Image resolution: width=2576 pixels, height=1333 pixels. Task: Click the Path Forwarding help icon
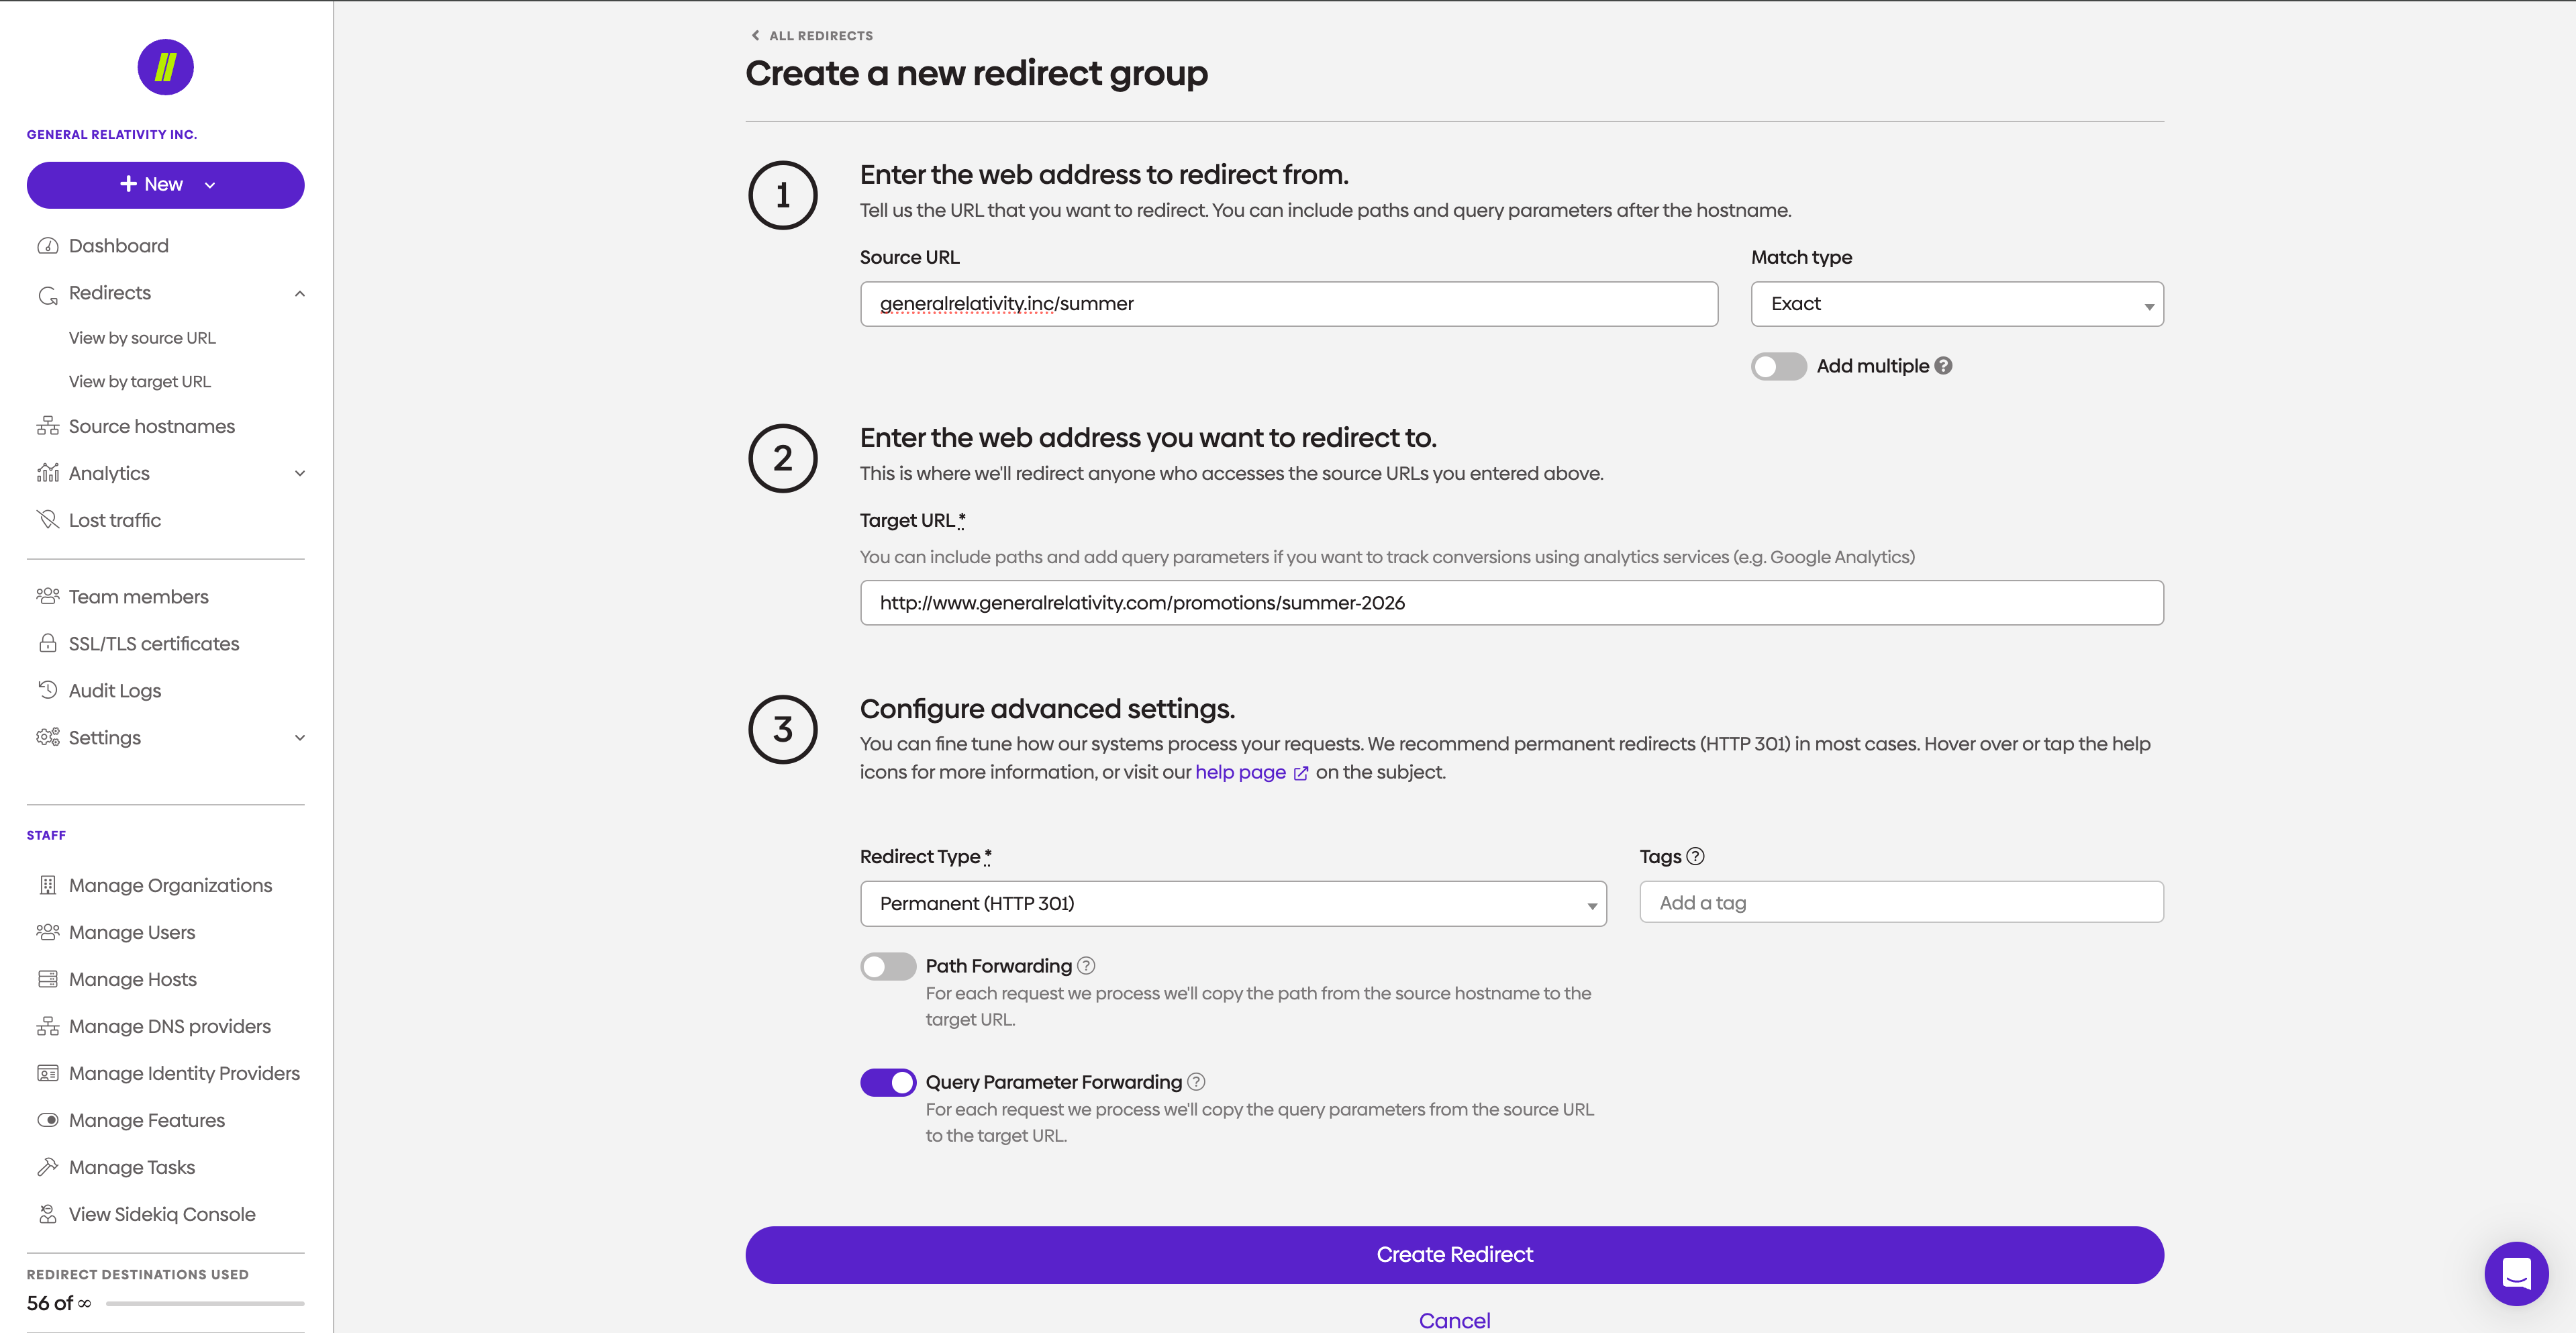click(1086, 965)
